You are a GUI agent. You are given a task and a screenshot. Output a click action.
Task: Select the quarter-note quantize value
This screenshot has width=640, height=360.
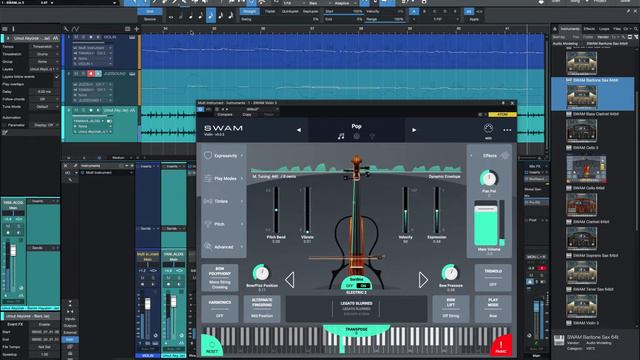191,16
